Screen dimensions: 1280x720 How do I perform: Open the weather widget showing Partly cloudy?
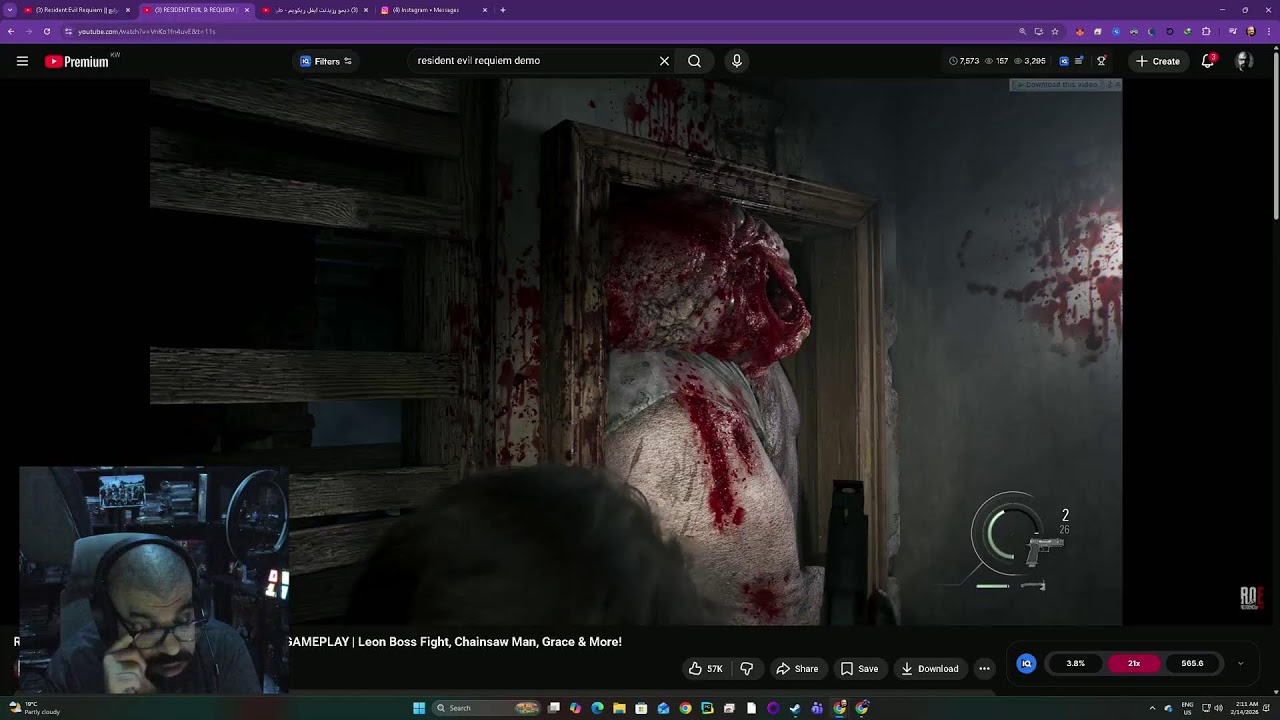34,708
